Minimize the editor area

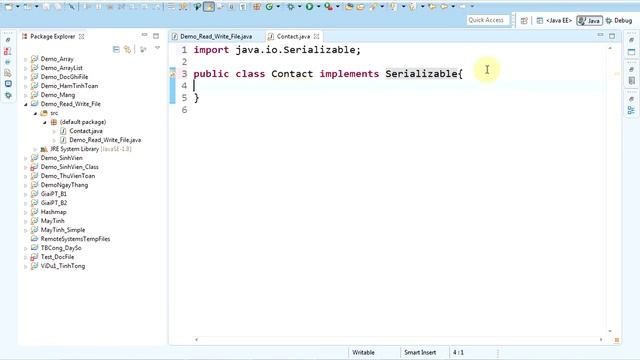600,36
